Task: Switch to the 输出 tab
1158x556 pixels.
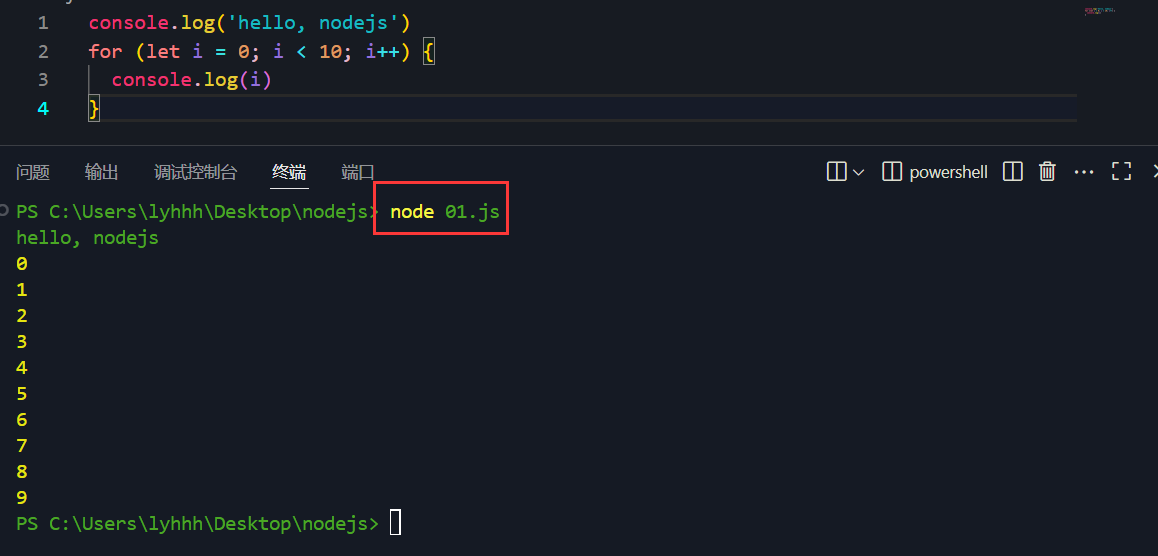Action: (101, 173)
